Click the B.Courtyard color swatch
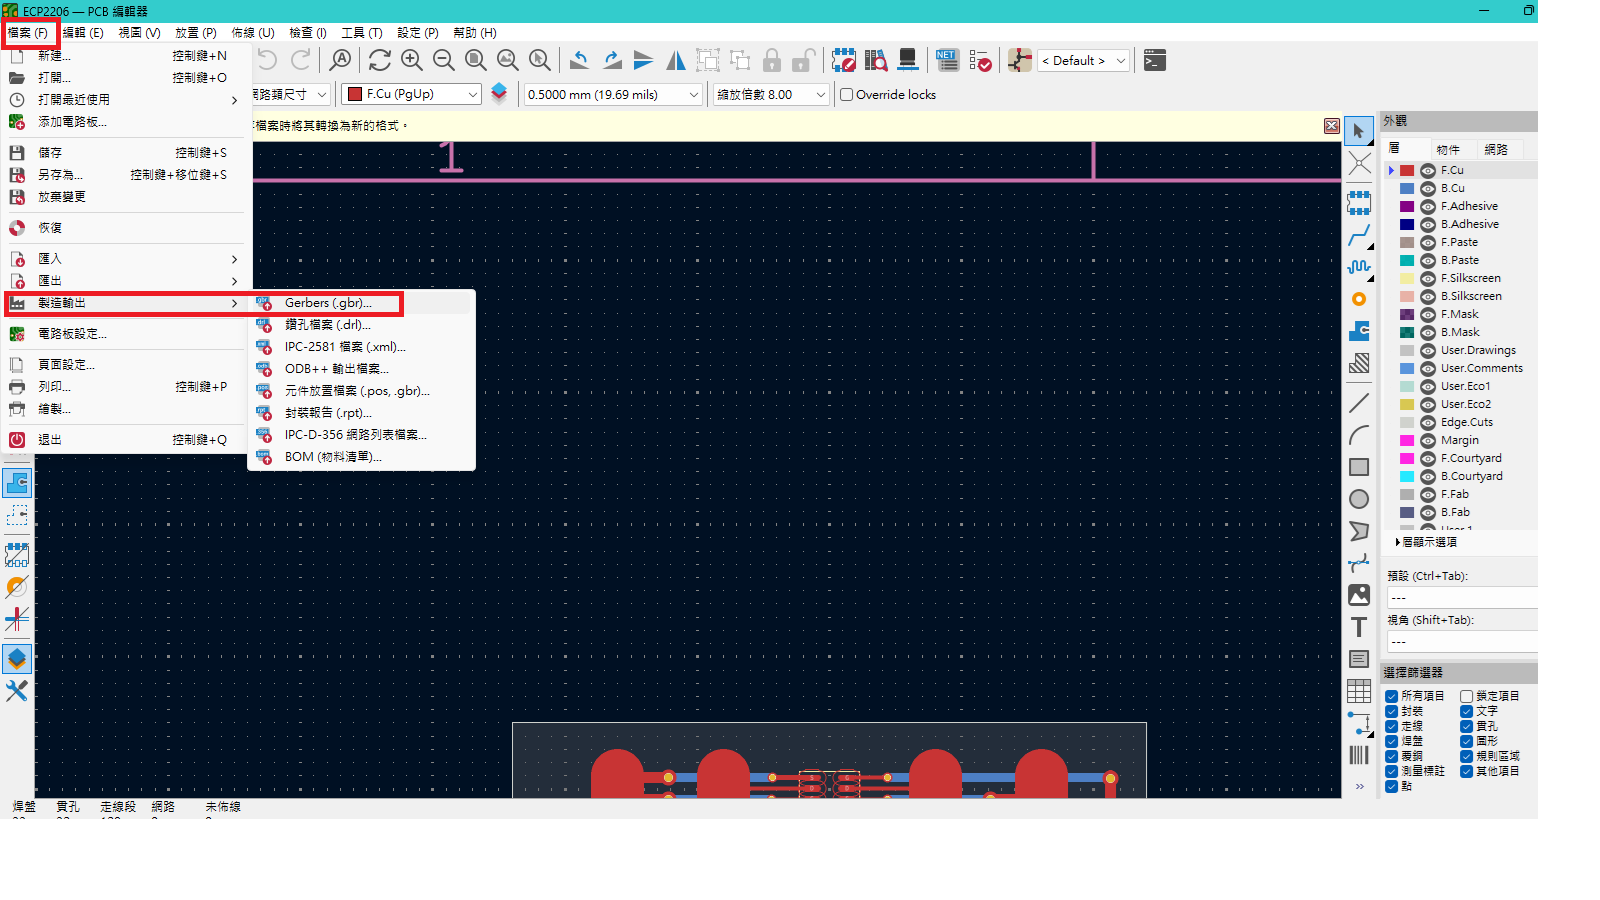 (x=1407, y=477)
